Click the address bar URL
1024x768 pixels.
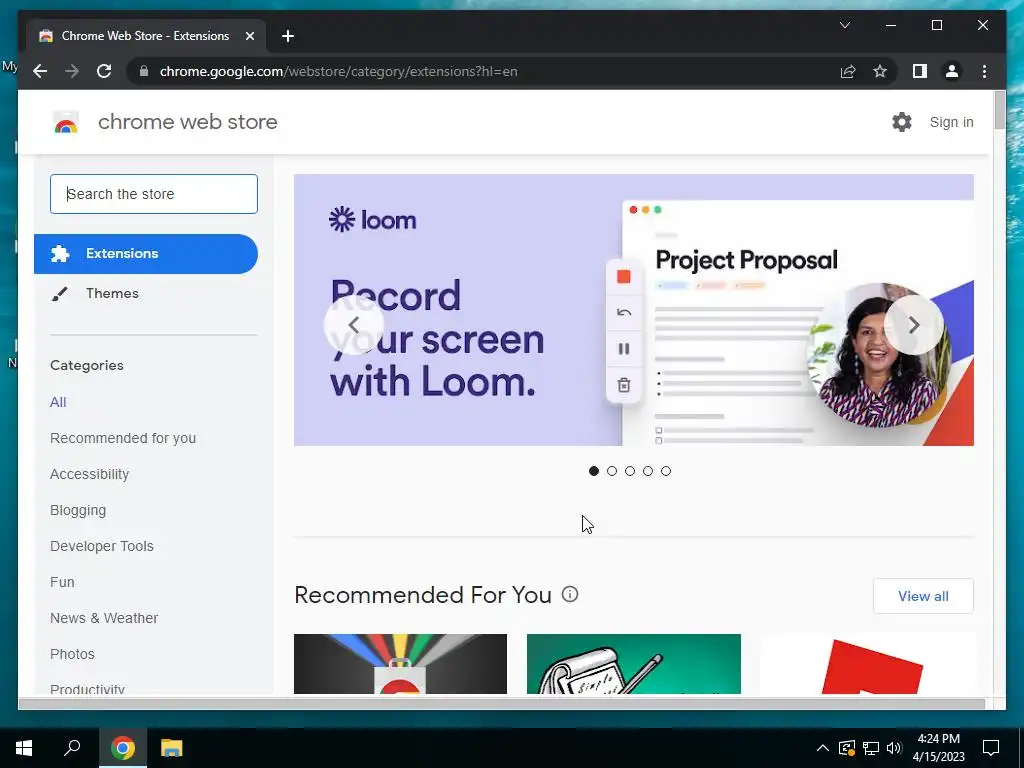[x=338, y=71]
